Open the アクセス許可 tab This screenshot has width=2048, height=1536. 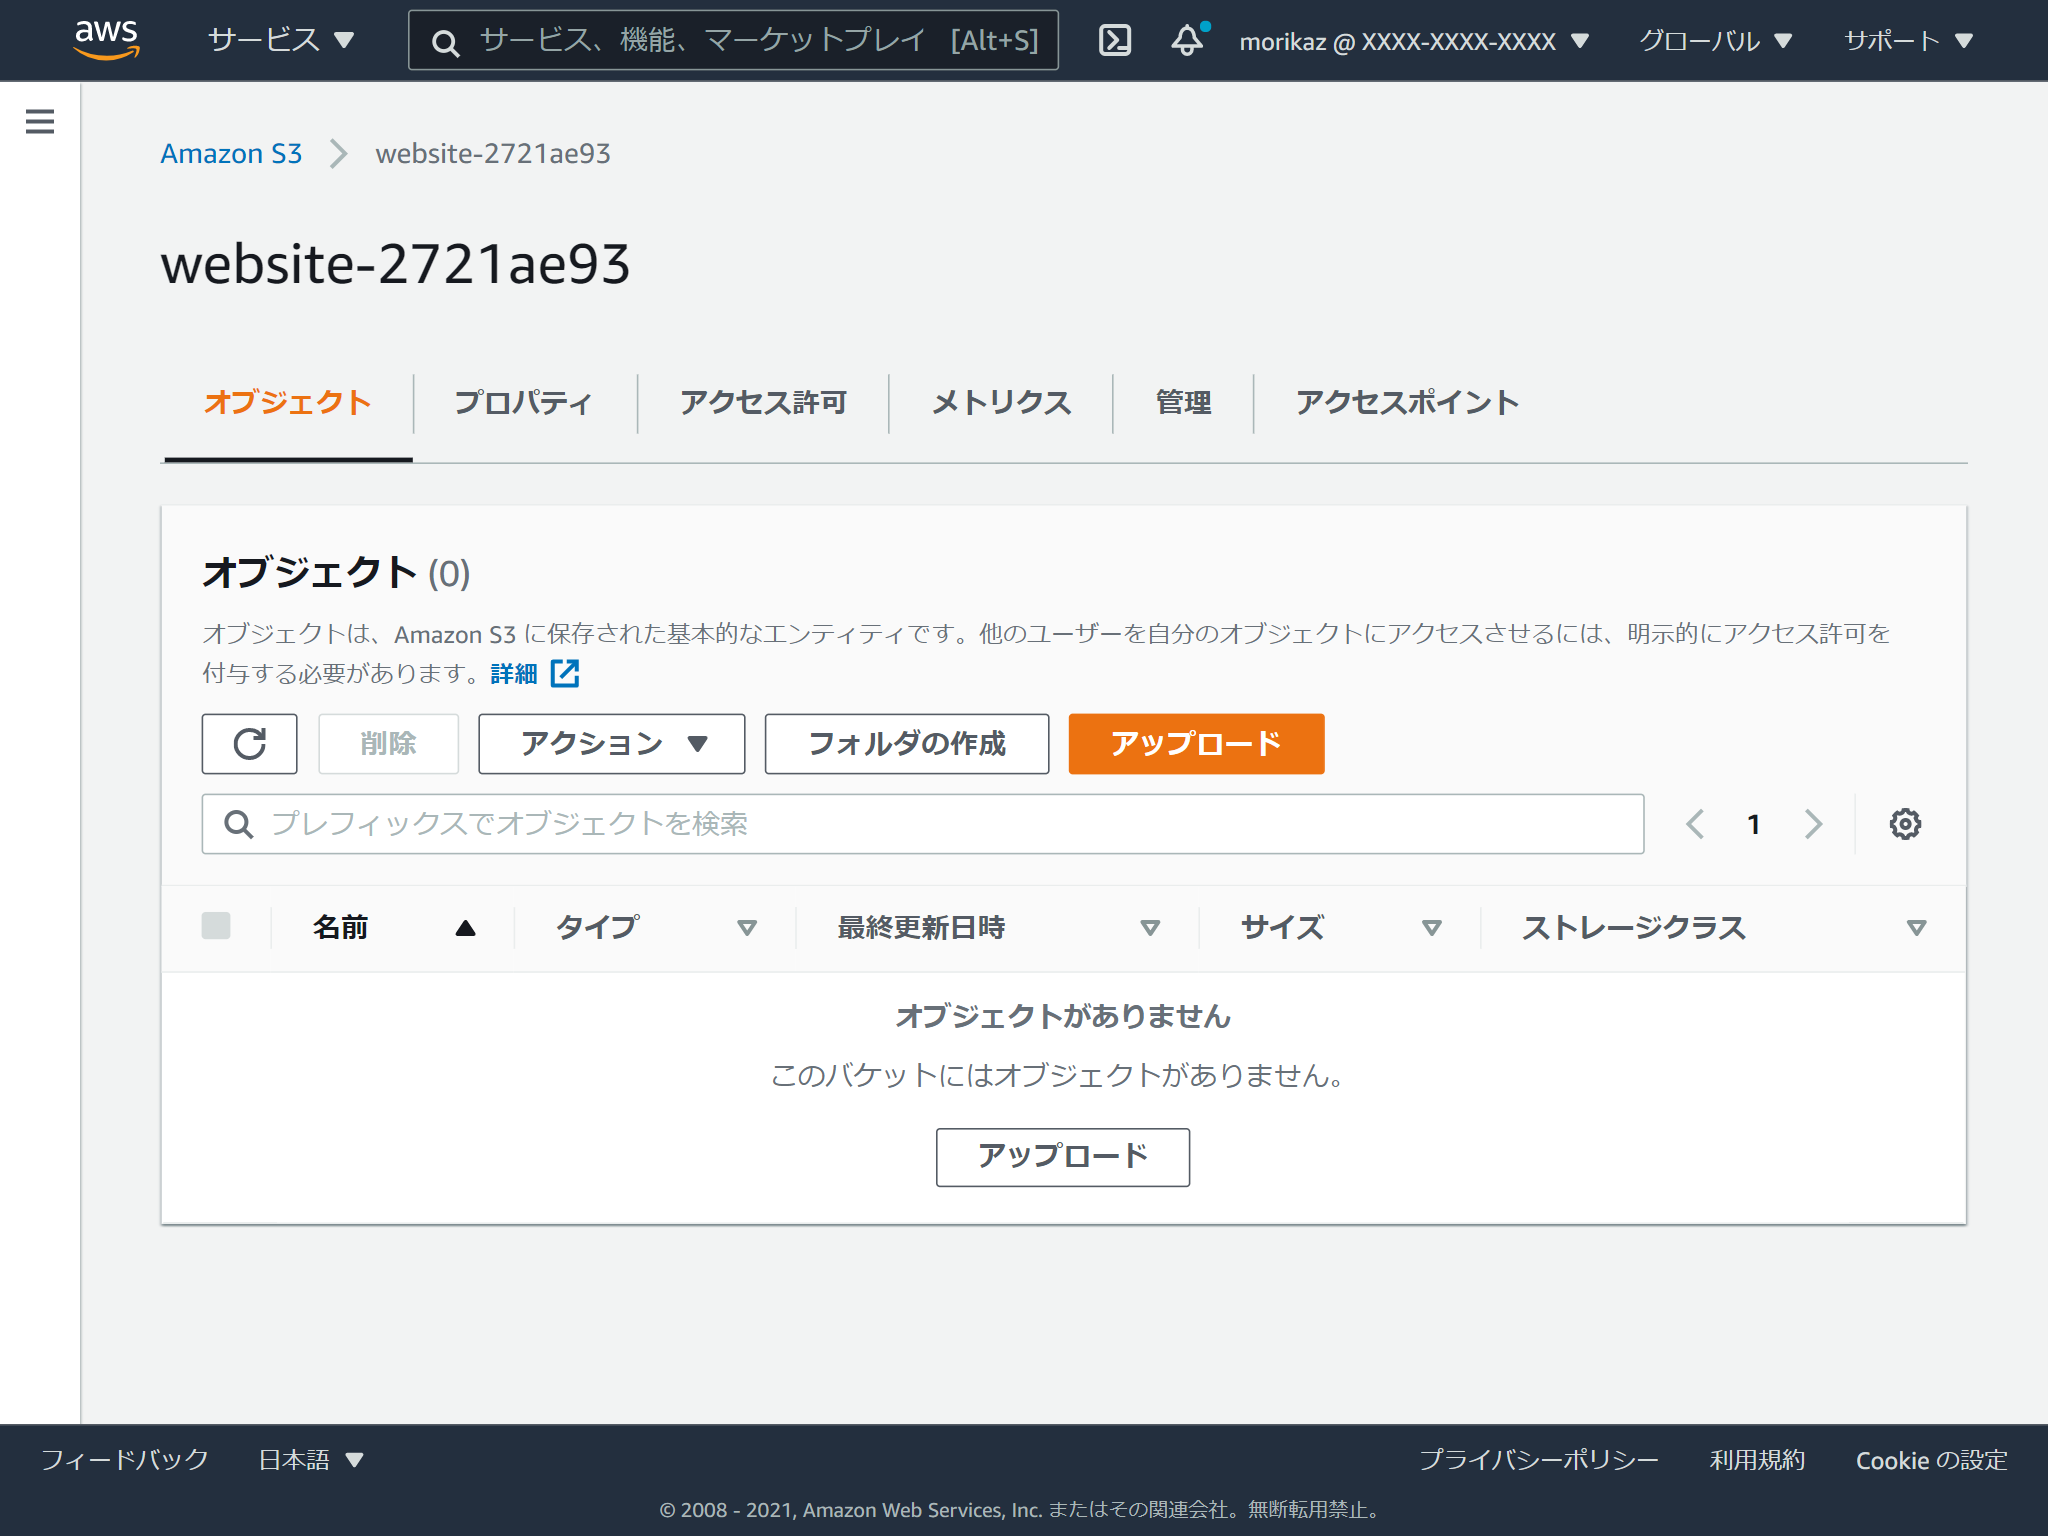(x=763, y=402)
